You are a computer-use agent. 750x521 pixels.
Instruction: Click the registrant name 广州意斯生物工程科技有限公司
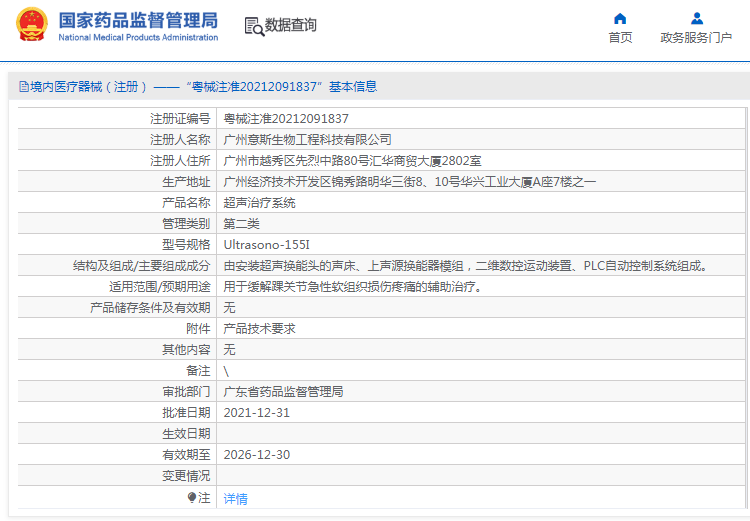click(307, 139)
